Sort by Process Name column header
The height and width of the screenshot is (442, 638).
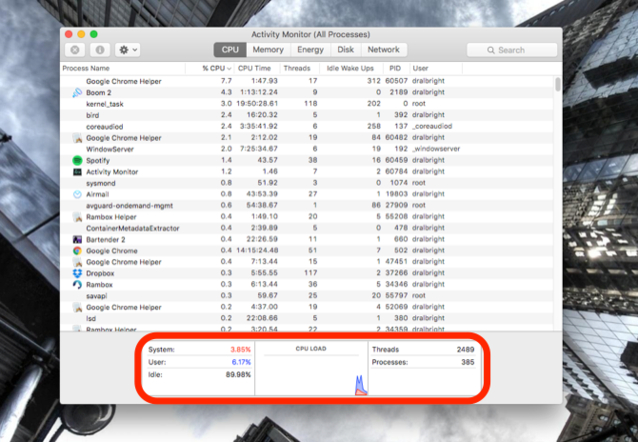click(86, 68)
